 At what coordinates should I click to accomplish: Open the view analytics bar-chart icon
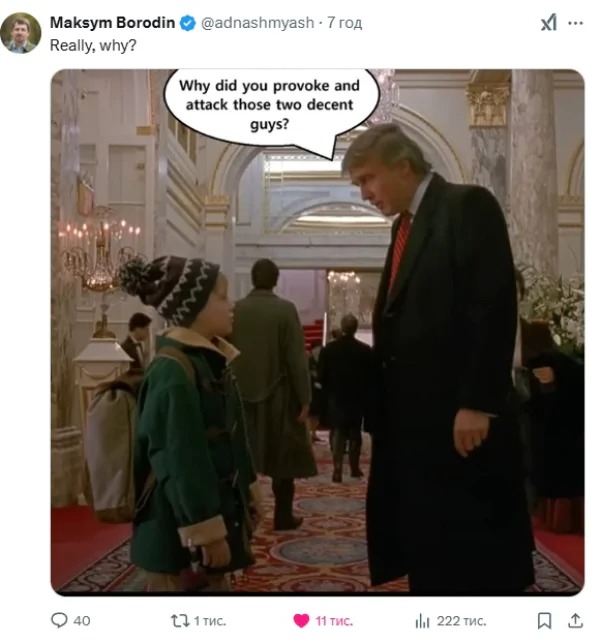coord(422,621)
